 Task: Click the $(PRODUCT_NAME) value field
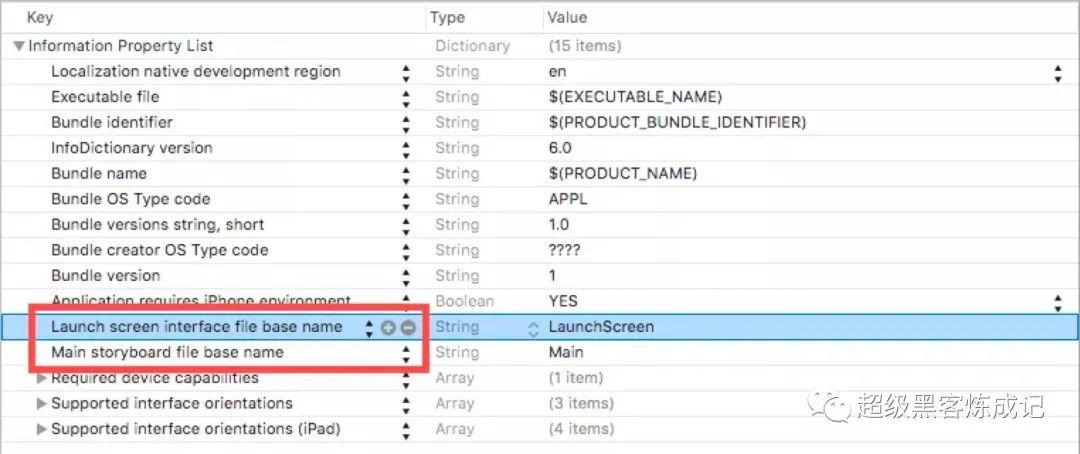pos(623,174)
